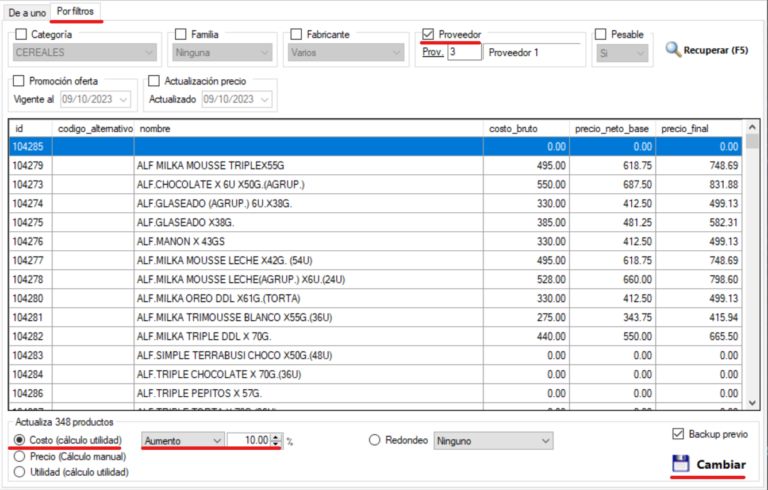Select the Redondeo radio button
The image size is (768, 490).
[374, 440]
